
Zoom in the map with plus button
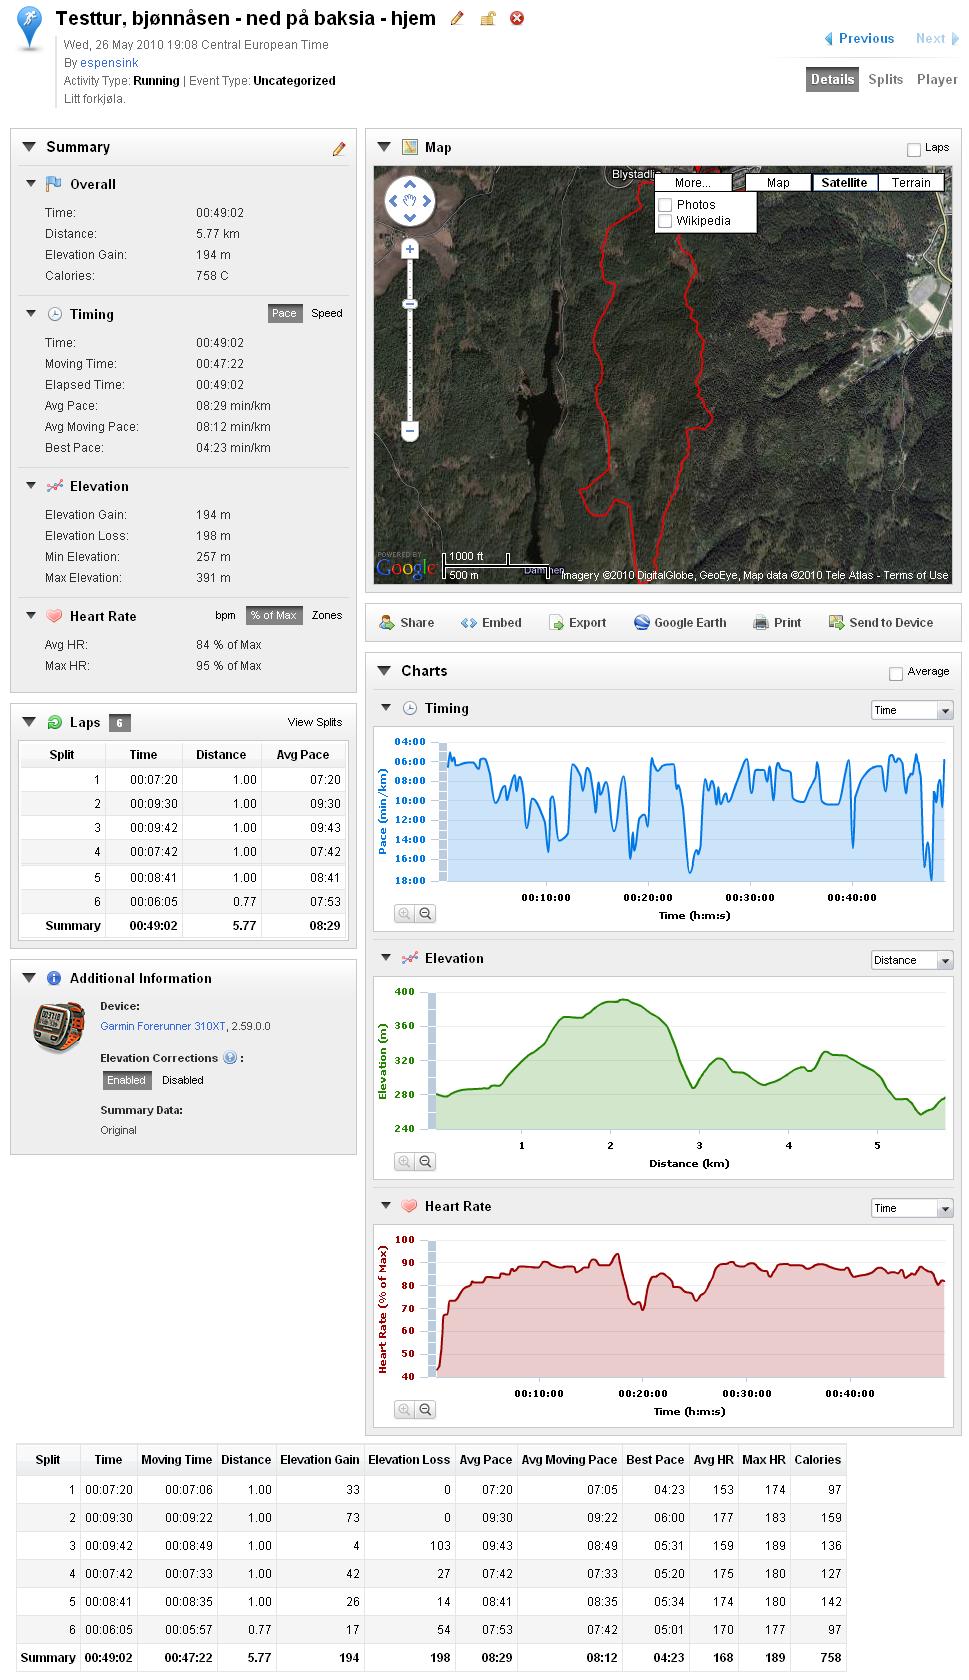[409, 249]
